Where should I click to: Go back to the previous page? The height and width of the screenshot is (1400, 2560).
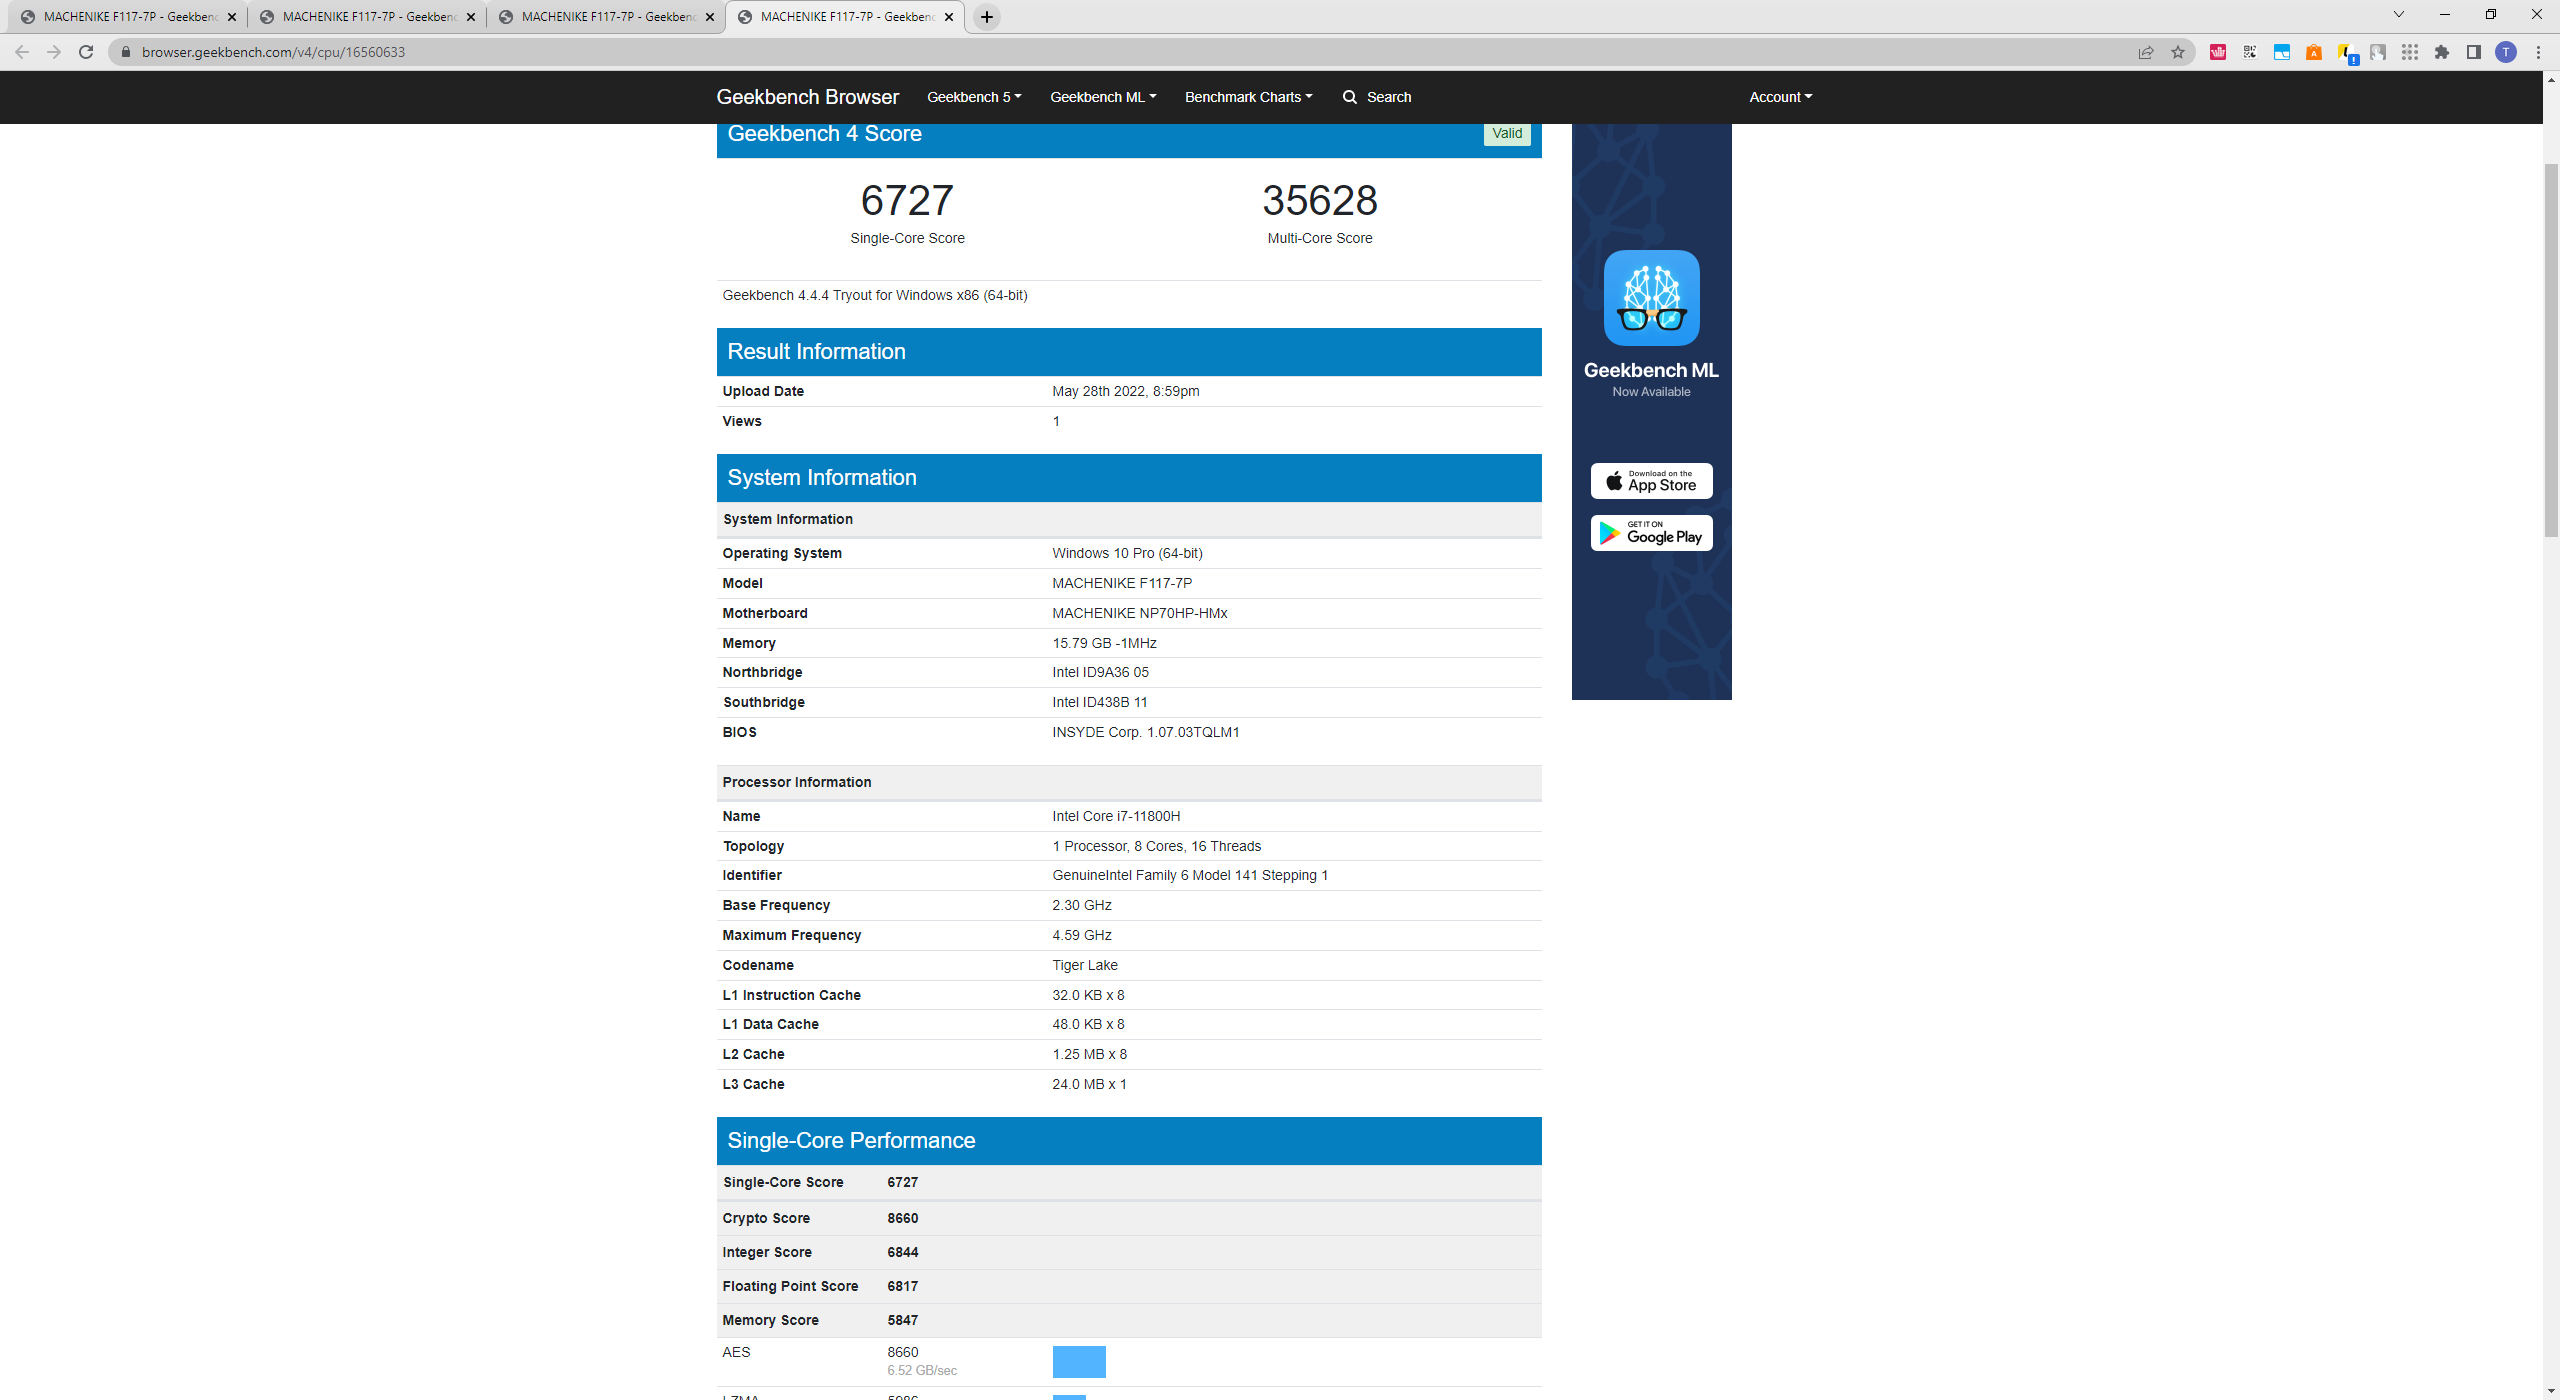pyautogui.click(x=22, y=52)
